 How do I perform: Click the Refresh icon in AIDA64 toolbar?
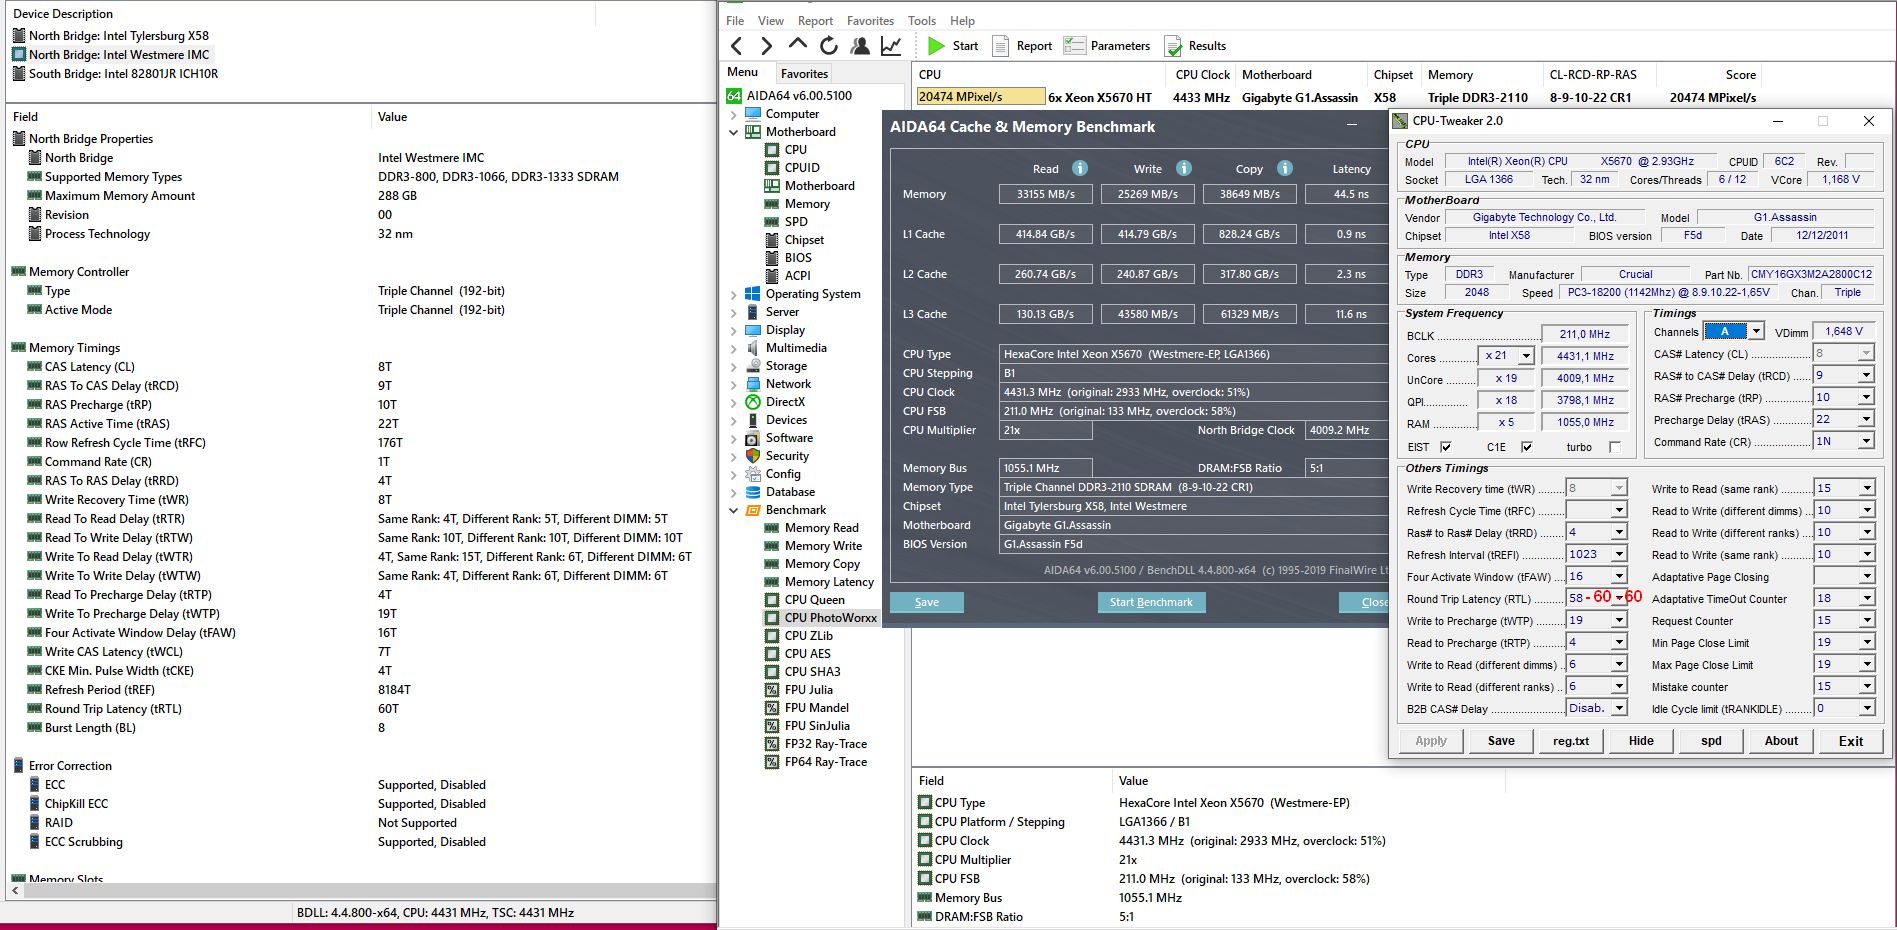[829, 46]
